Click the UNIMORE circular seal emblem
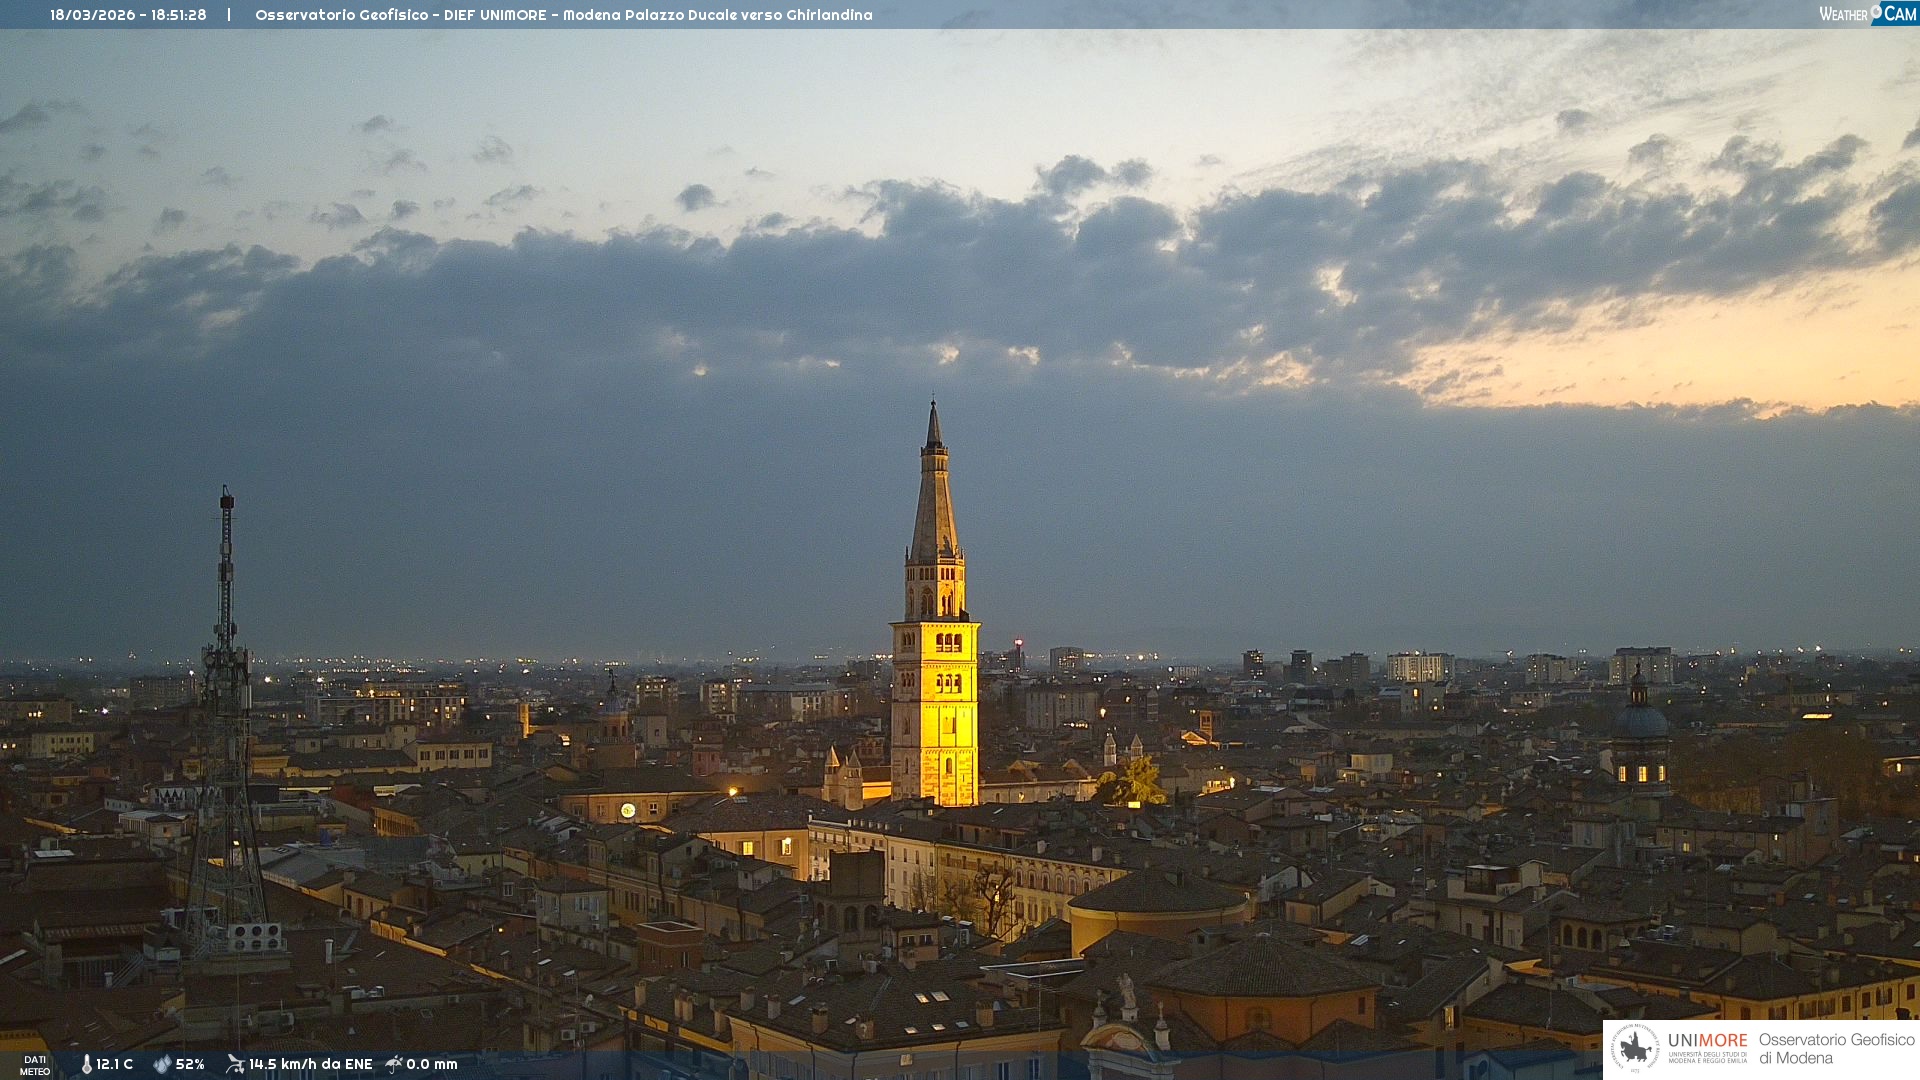Image resolution: width=1920 pixels, height=1080 pixels. 1635,1048
